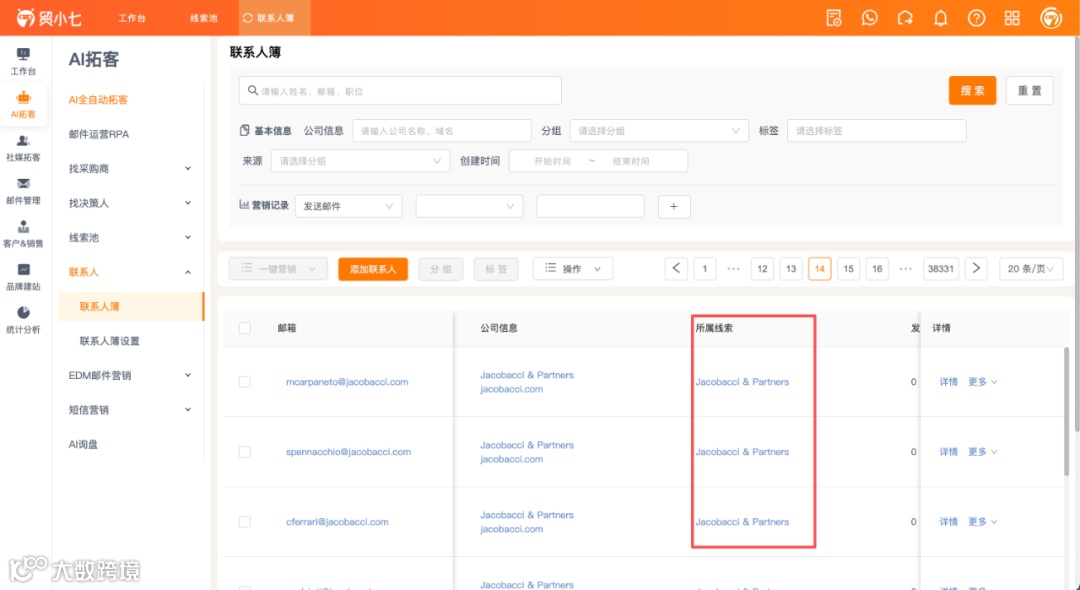
Task: Expand 线索池 sidebar menu
Action: tap(188, 238)
